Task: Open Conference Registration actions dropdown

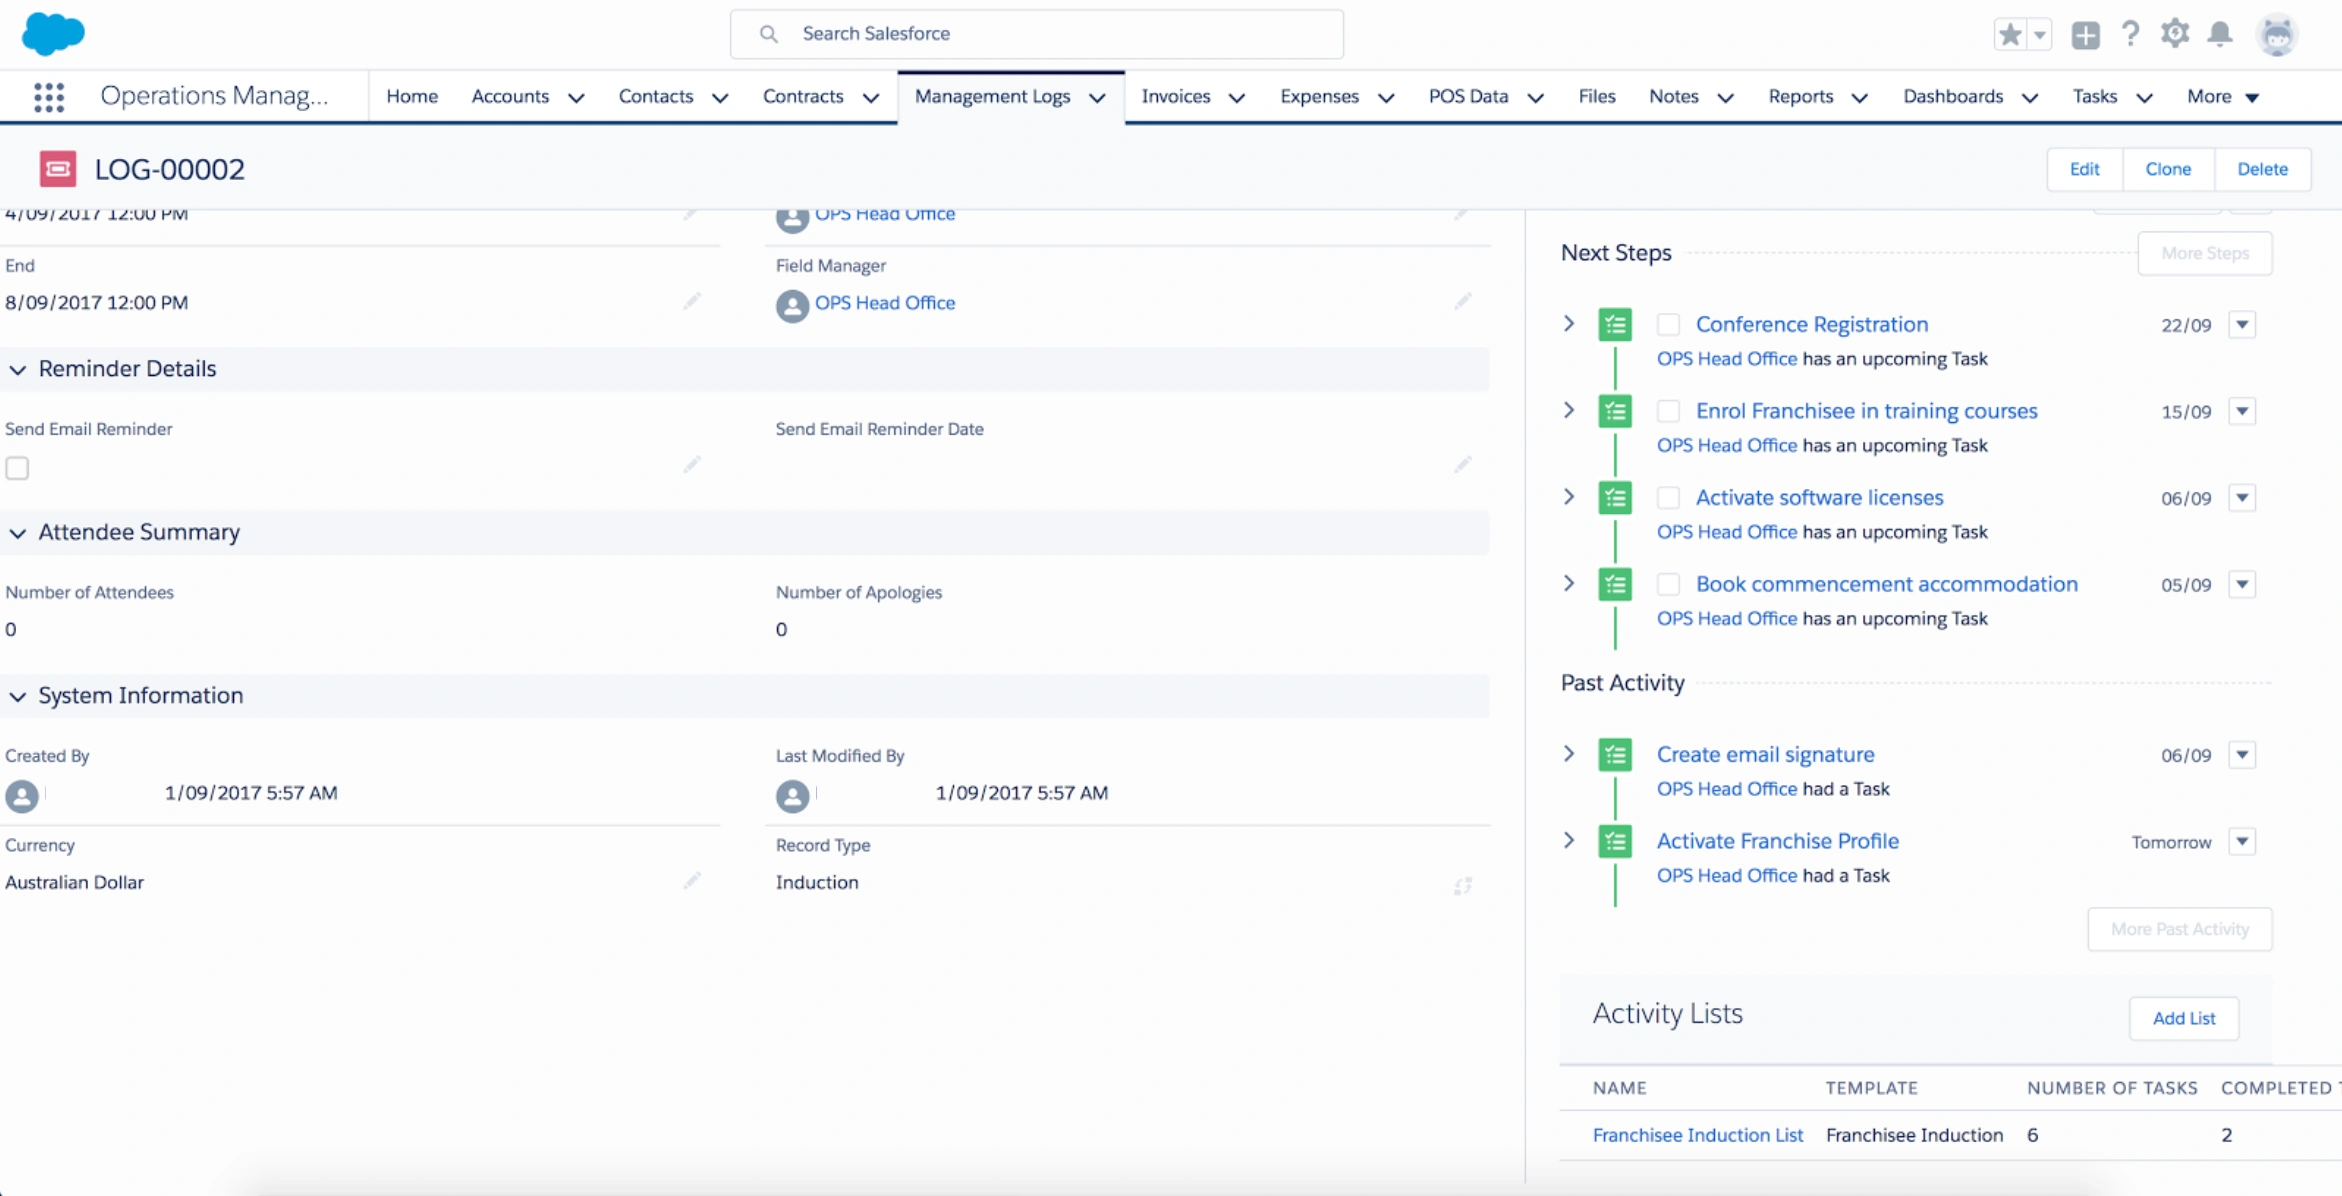Action: point(2242,324)
